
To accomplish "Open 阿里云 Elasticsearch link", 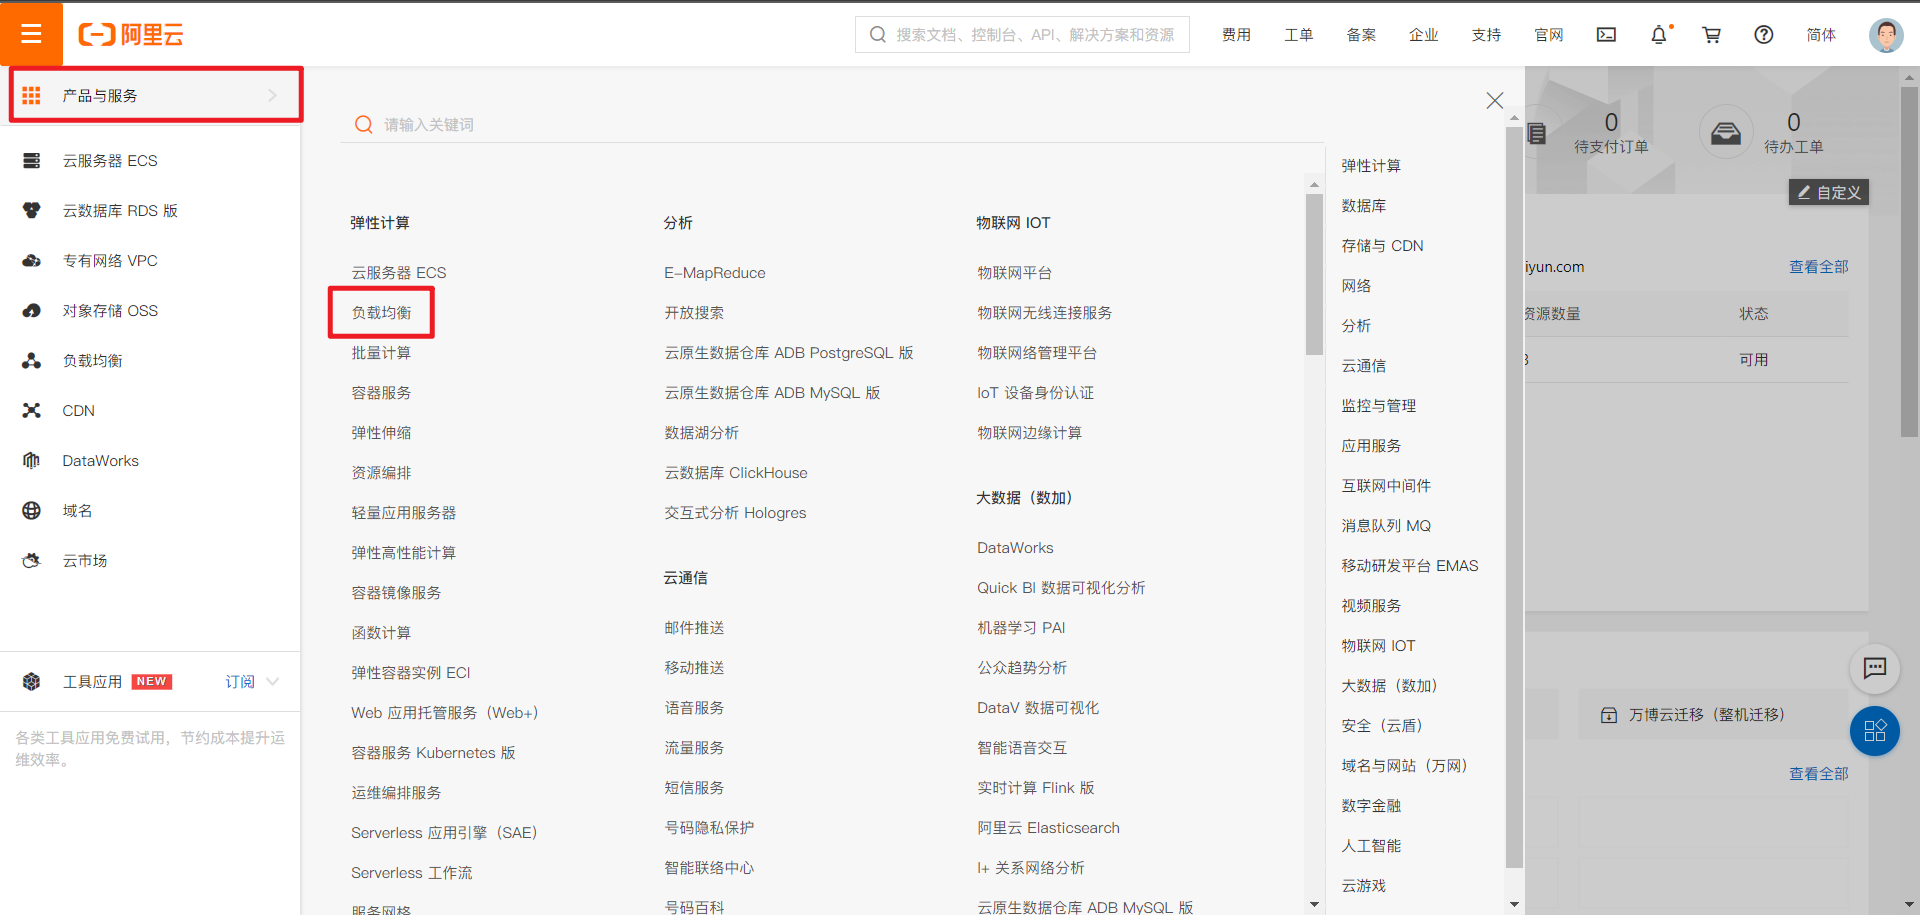I will coord(1048,828).
